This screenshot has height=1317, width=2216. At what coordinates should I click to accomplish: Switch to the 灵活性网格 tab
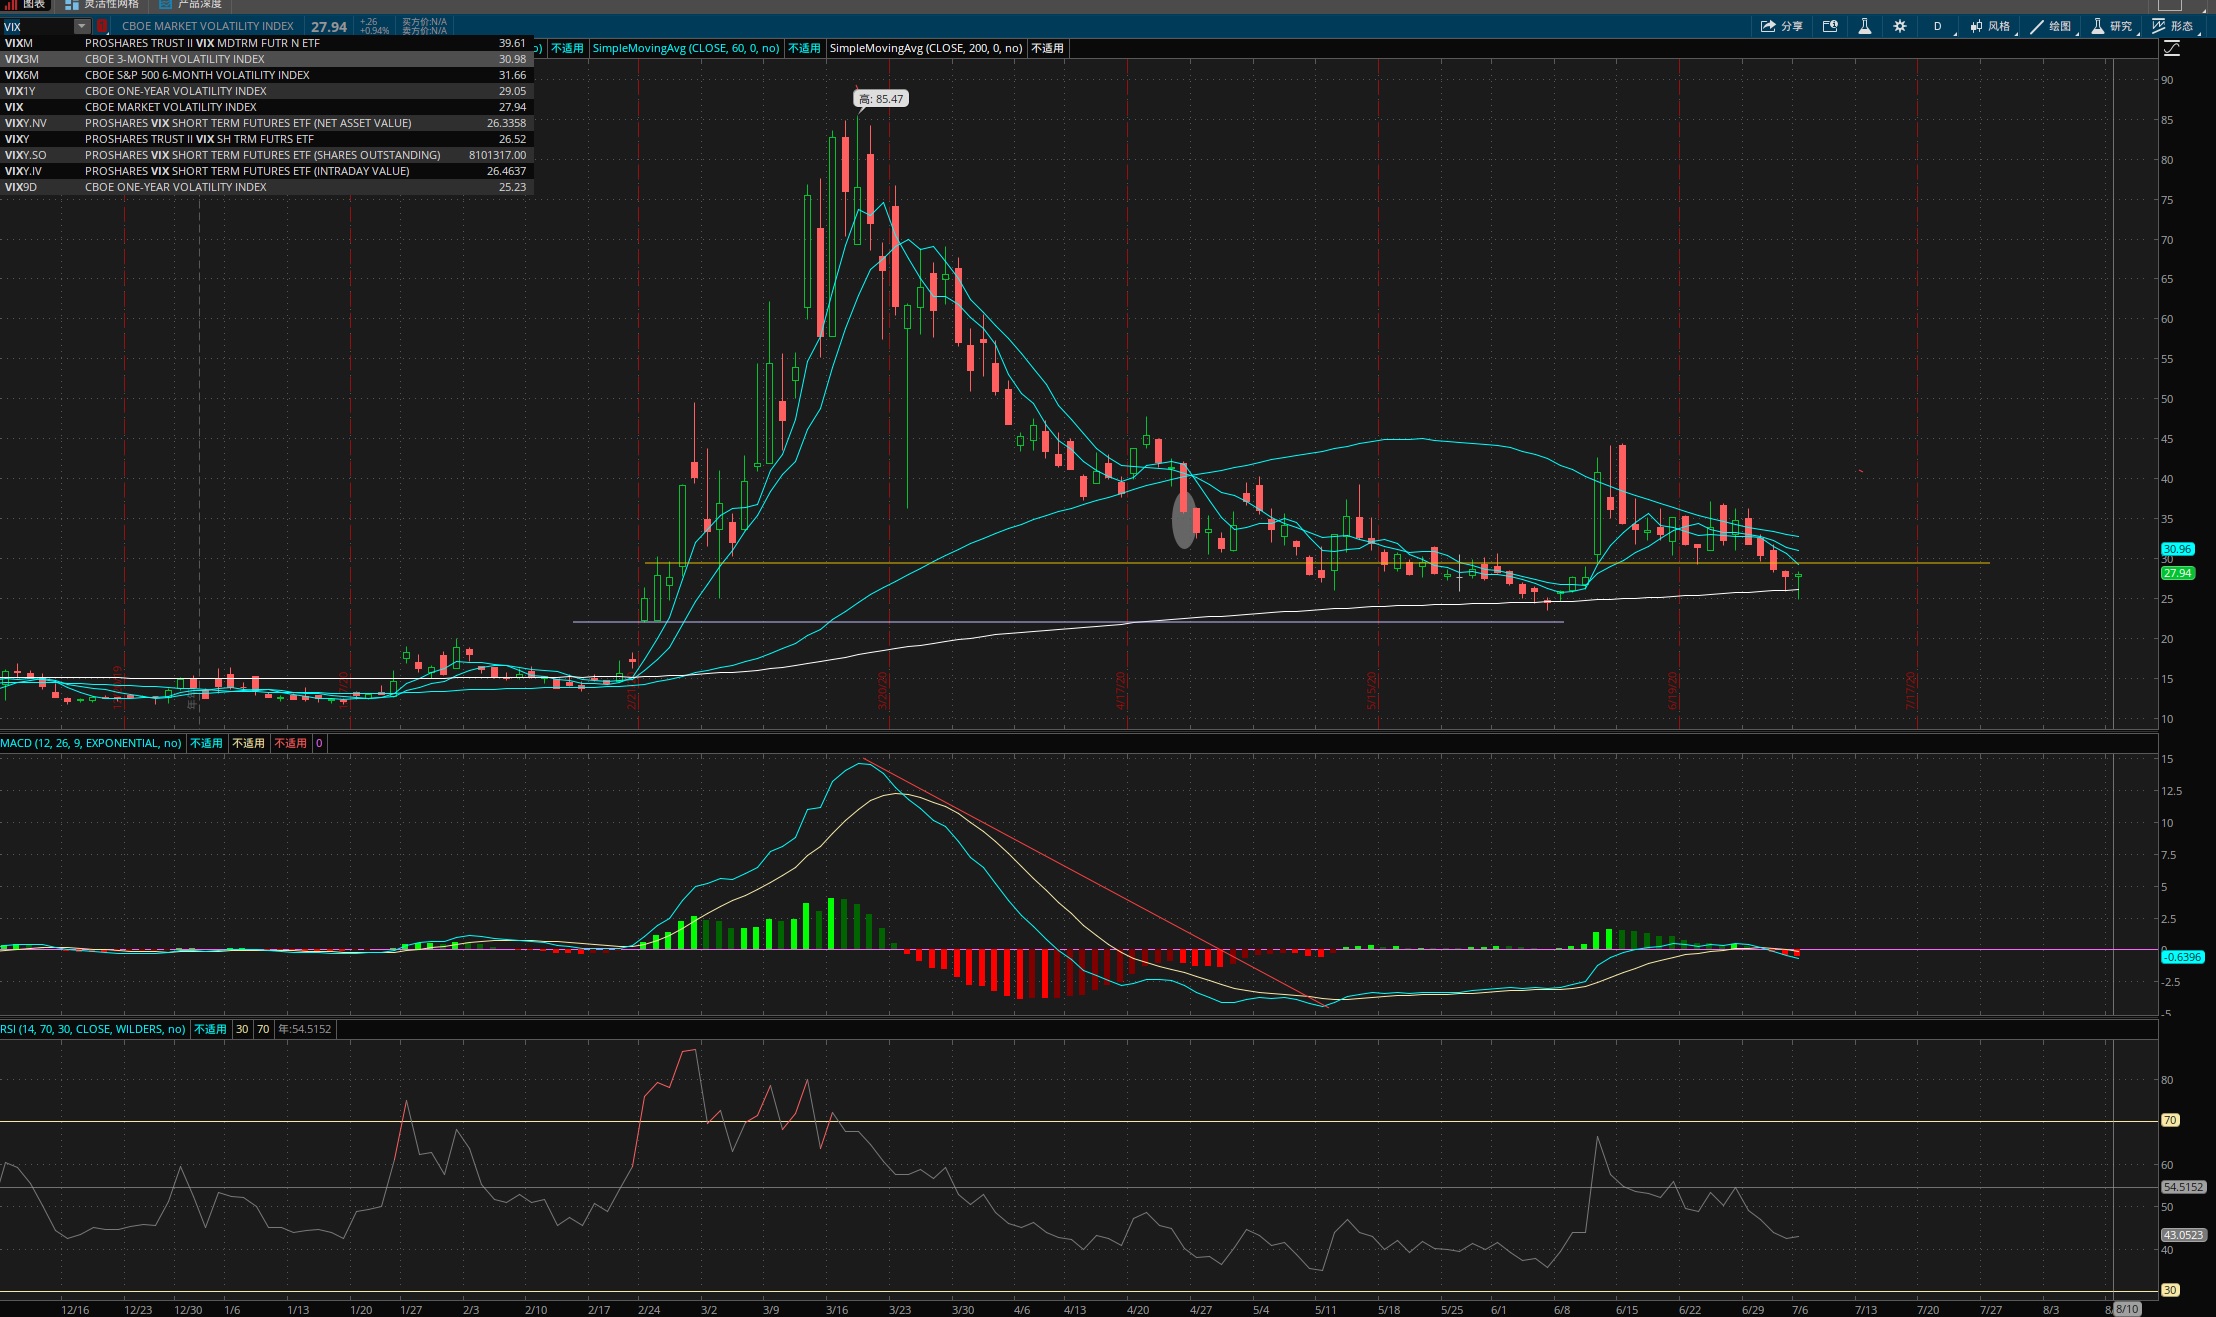click(102, 5)
